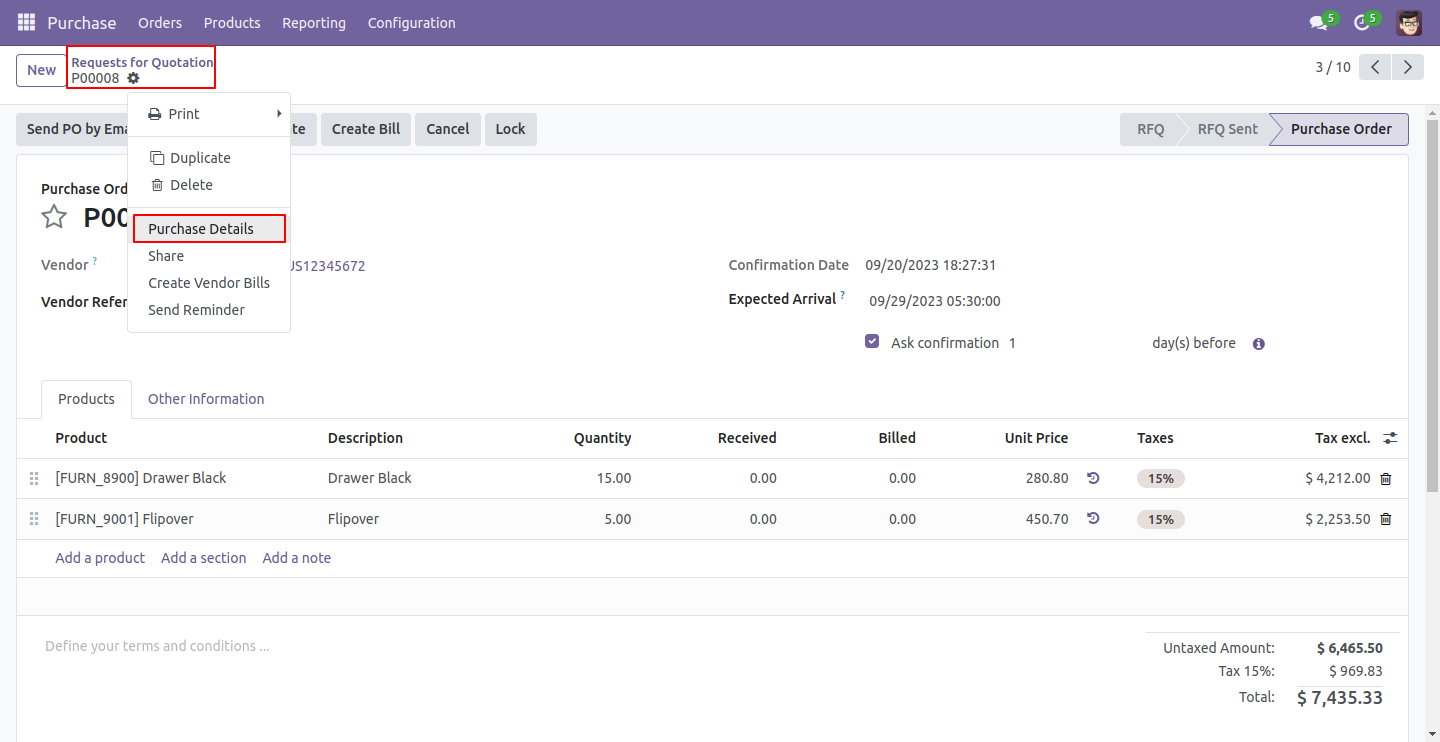This screenshot has width=1440, height=742.
Task: Open Purchase Details from the menu
Action: tap(209, 229)
